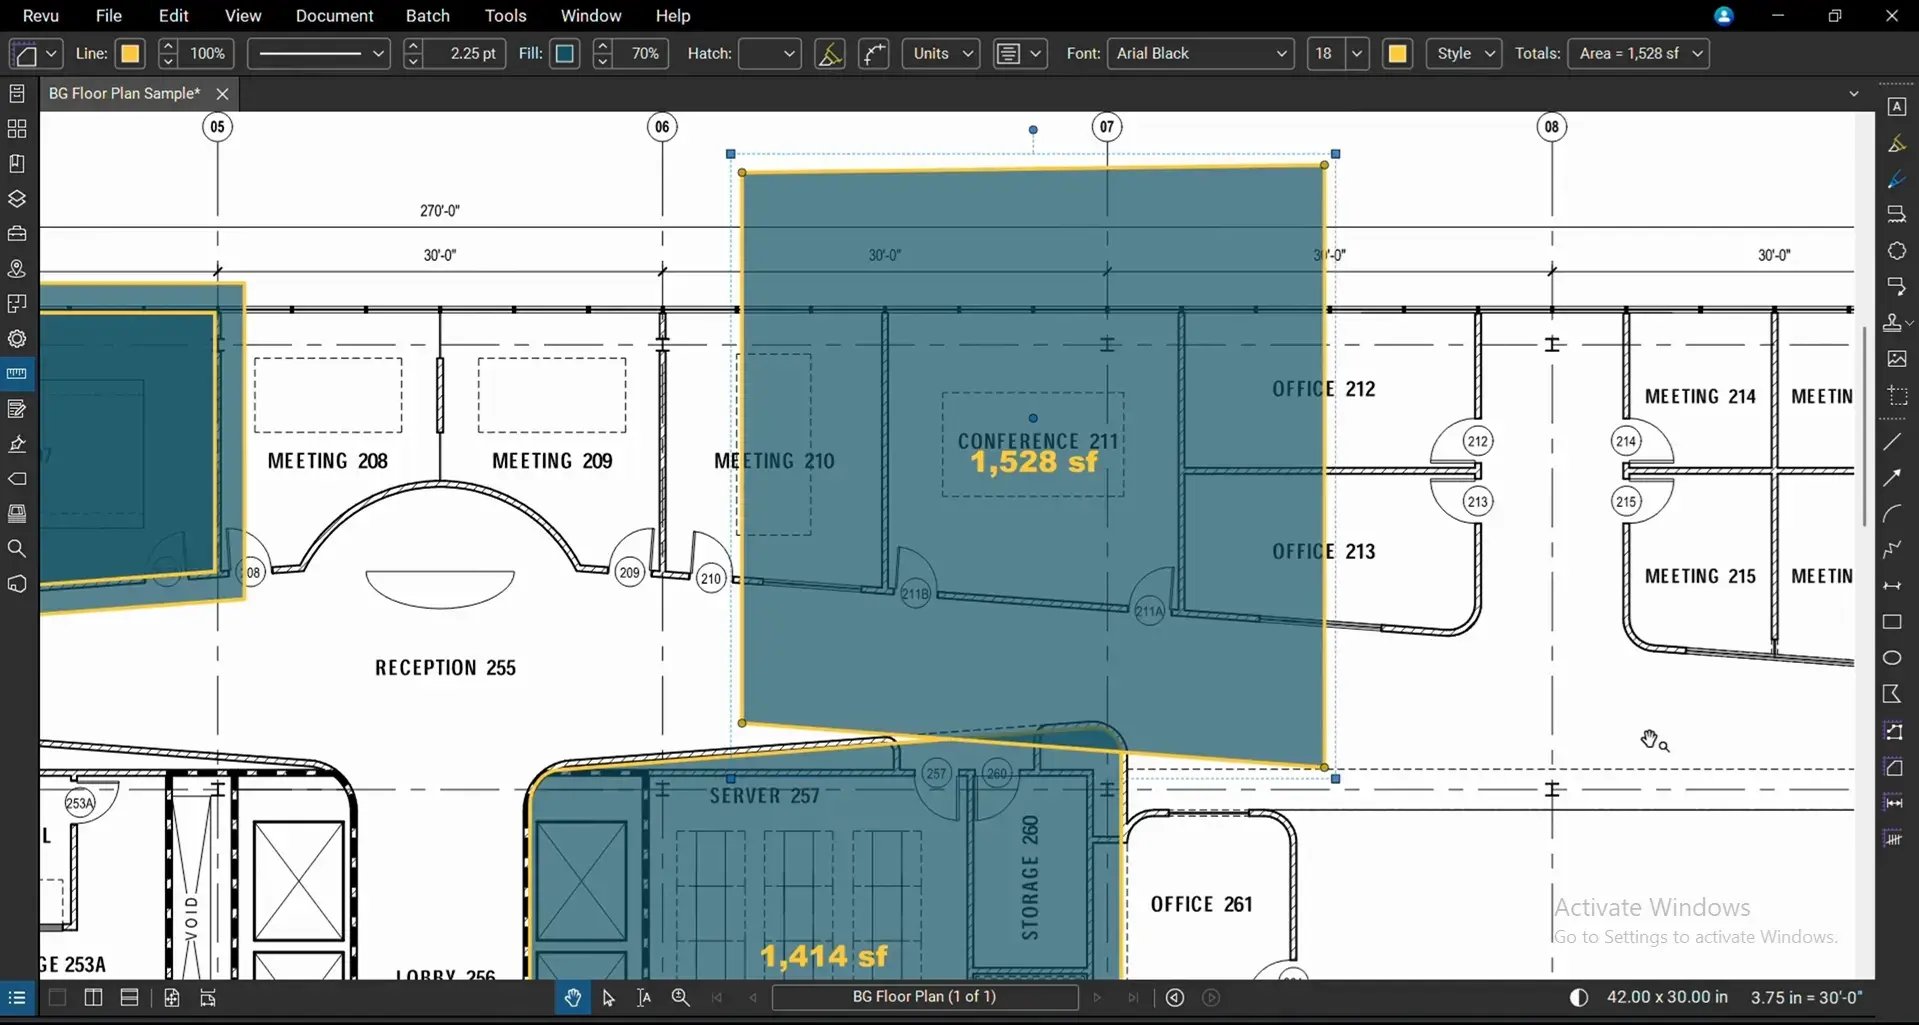Open the Spaces floor-plan panel
This screenshot has width=1919, height=1025.
point(17,304)
